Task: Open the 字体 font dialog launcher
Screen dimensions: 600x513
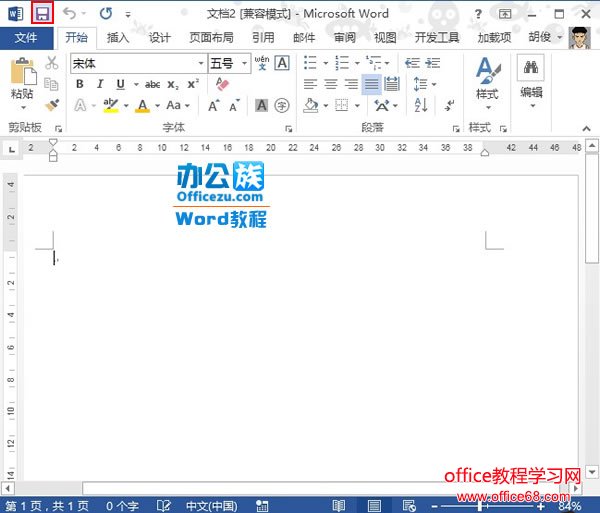Action: pyautogui.click(x=289, y=129)
